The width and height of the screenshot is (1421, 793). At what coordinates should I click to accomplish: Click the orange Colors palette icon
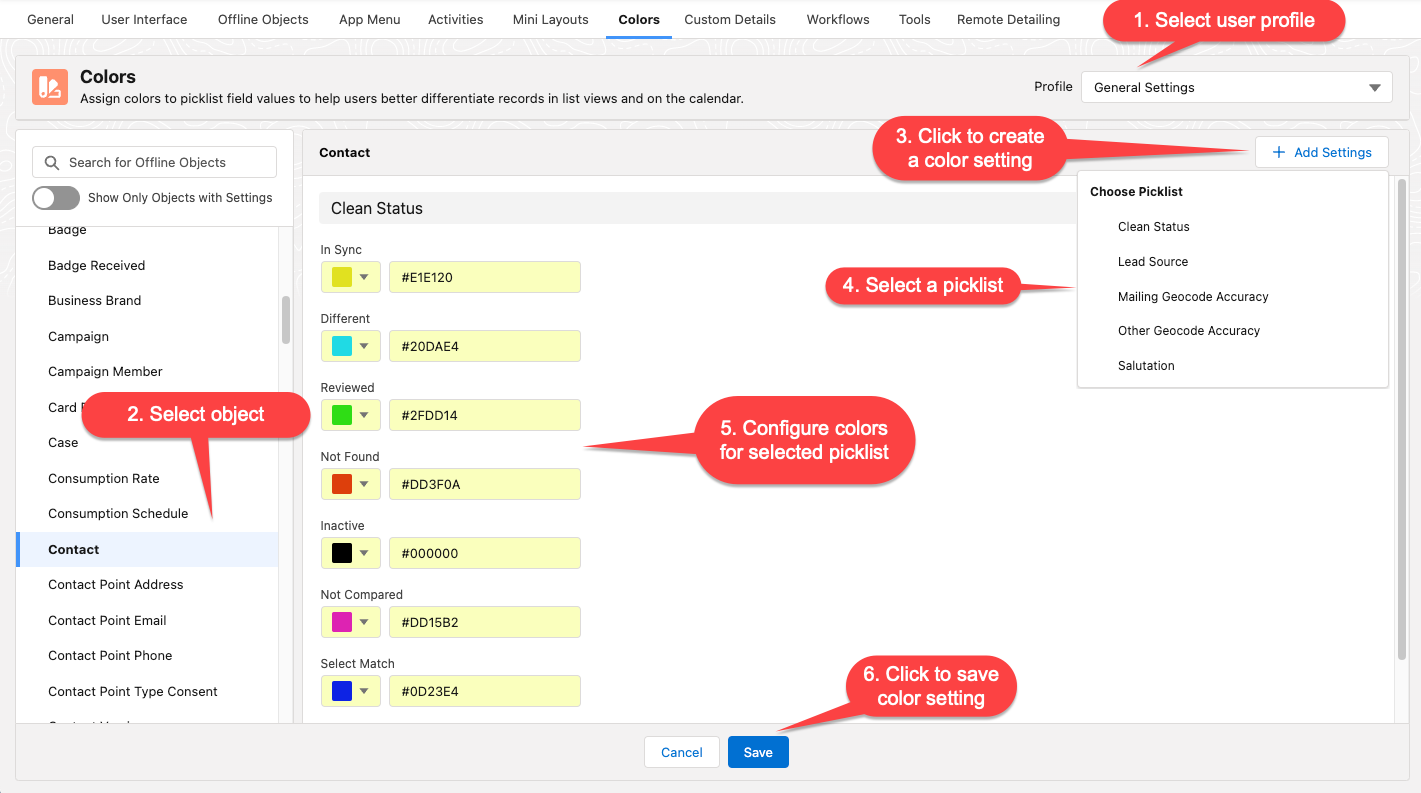(49, 87)
